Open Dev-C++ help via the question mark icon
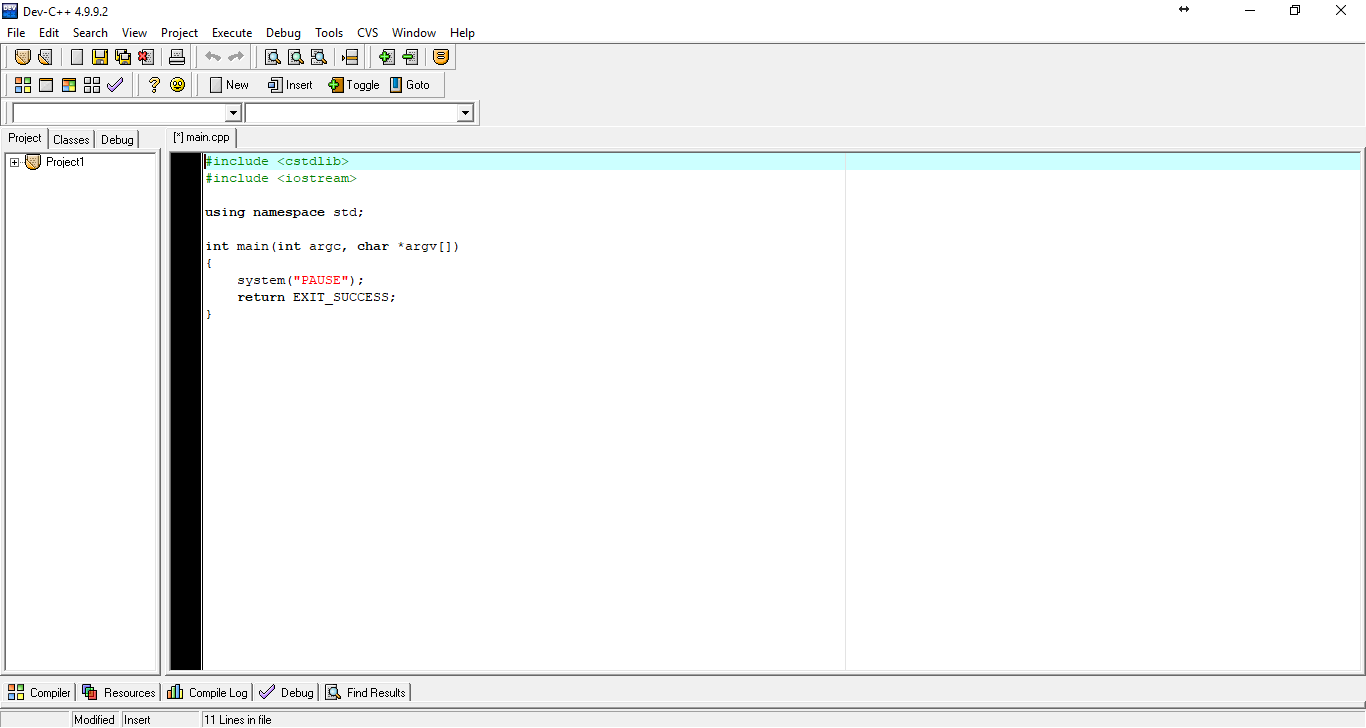The width and height of the screenshot is (1366, 728). pos(155,84)
